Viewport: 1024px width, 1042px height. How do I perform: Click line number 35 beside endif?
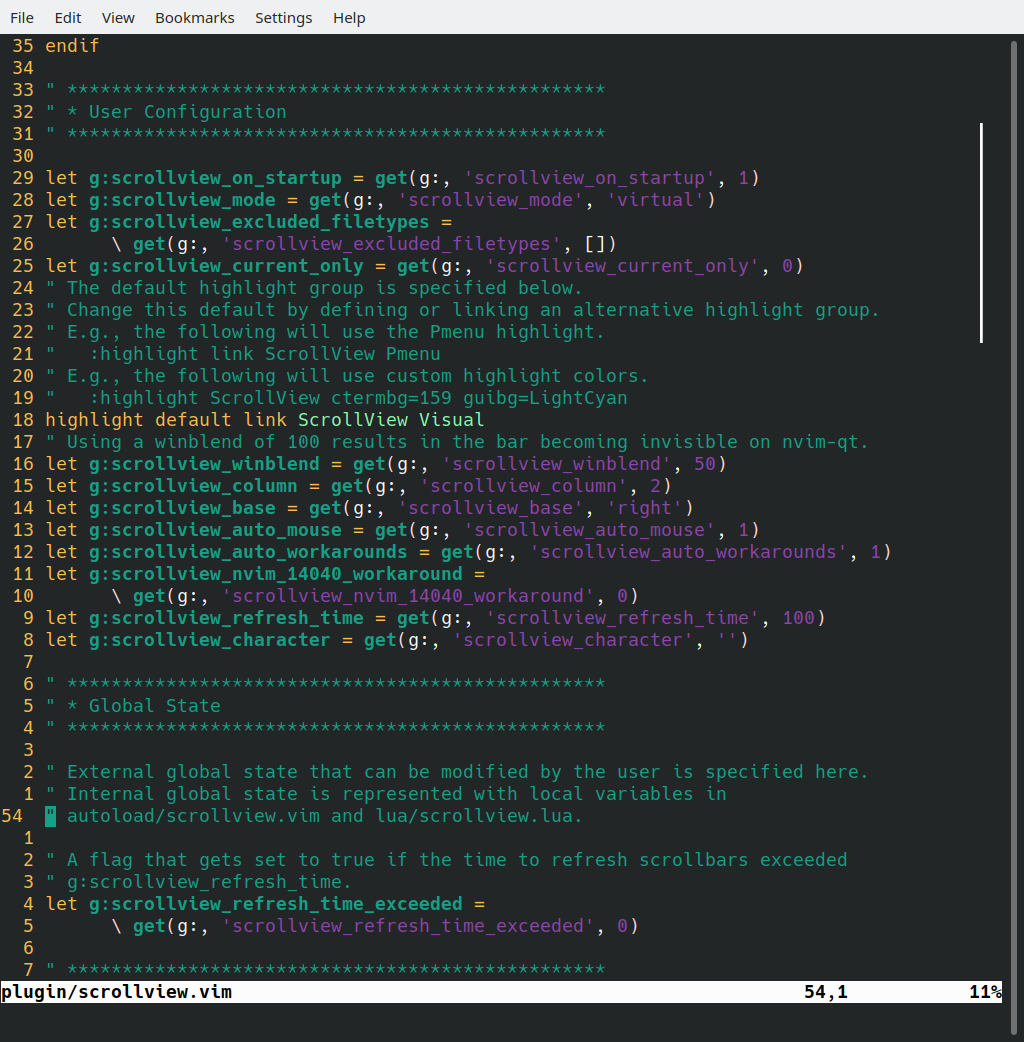(x=22, y=45)
